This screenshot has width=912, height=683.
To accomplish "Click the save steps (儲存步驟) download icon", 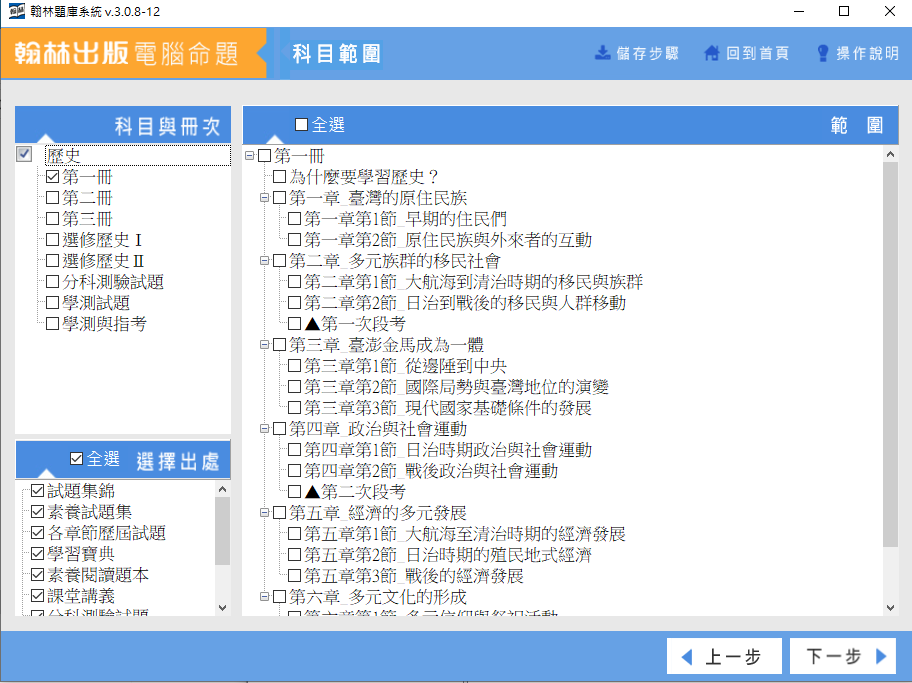I will (602, 53).
